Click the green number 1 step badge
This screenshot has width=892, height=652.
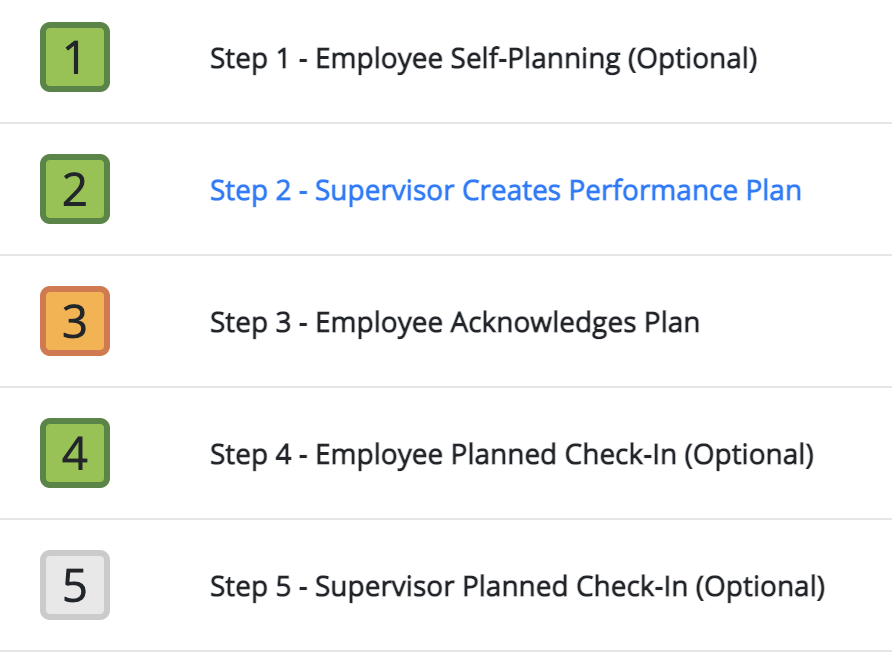[75, 57]
